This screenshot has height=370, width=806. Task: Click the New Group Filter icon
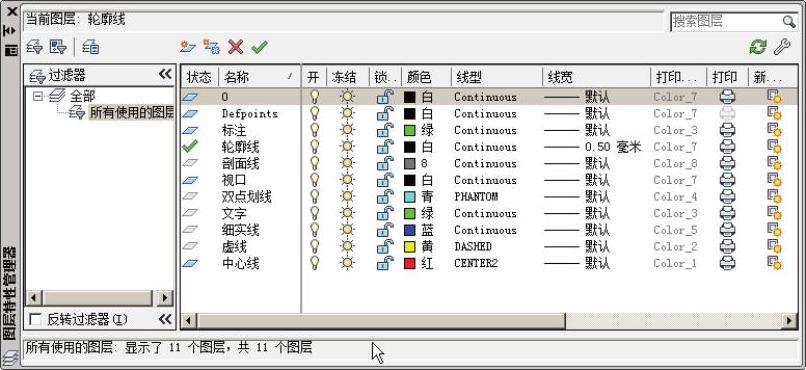[x=58, y=47]
